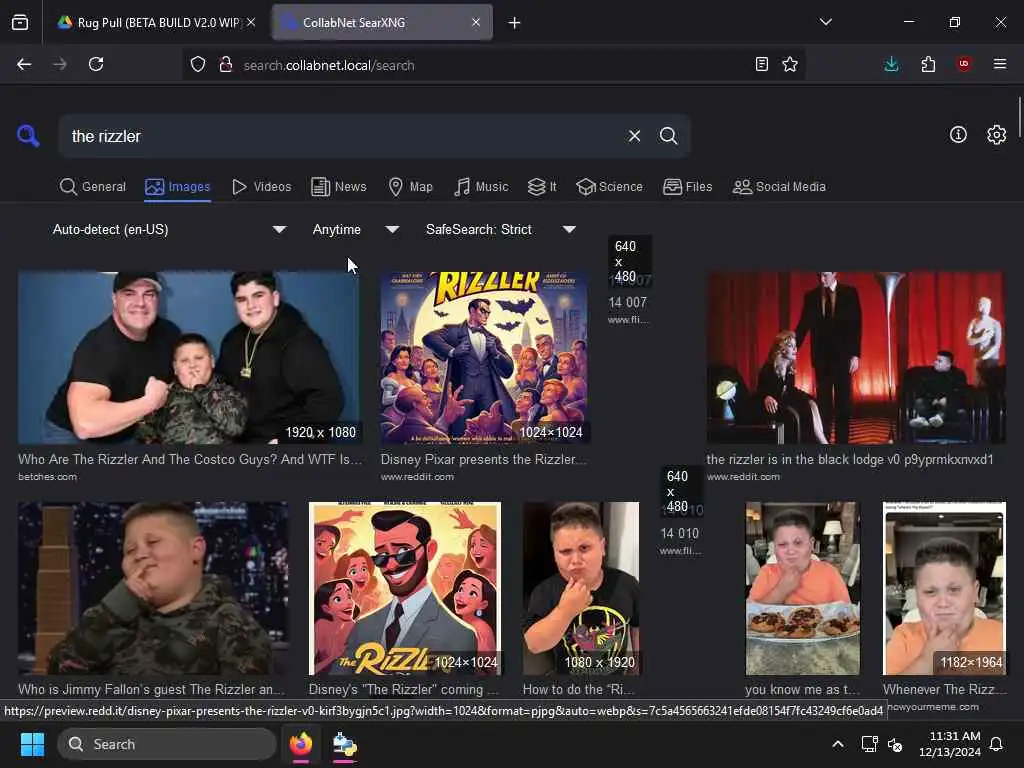
Task: Click the list all tabs chevron
Action: (826, 22)
